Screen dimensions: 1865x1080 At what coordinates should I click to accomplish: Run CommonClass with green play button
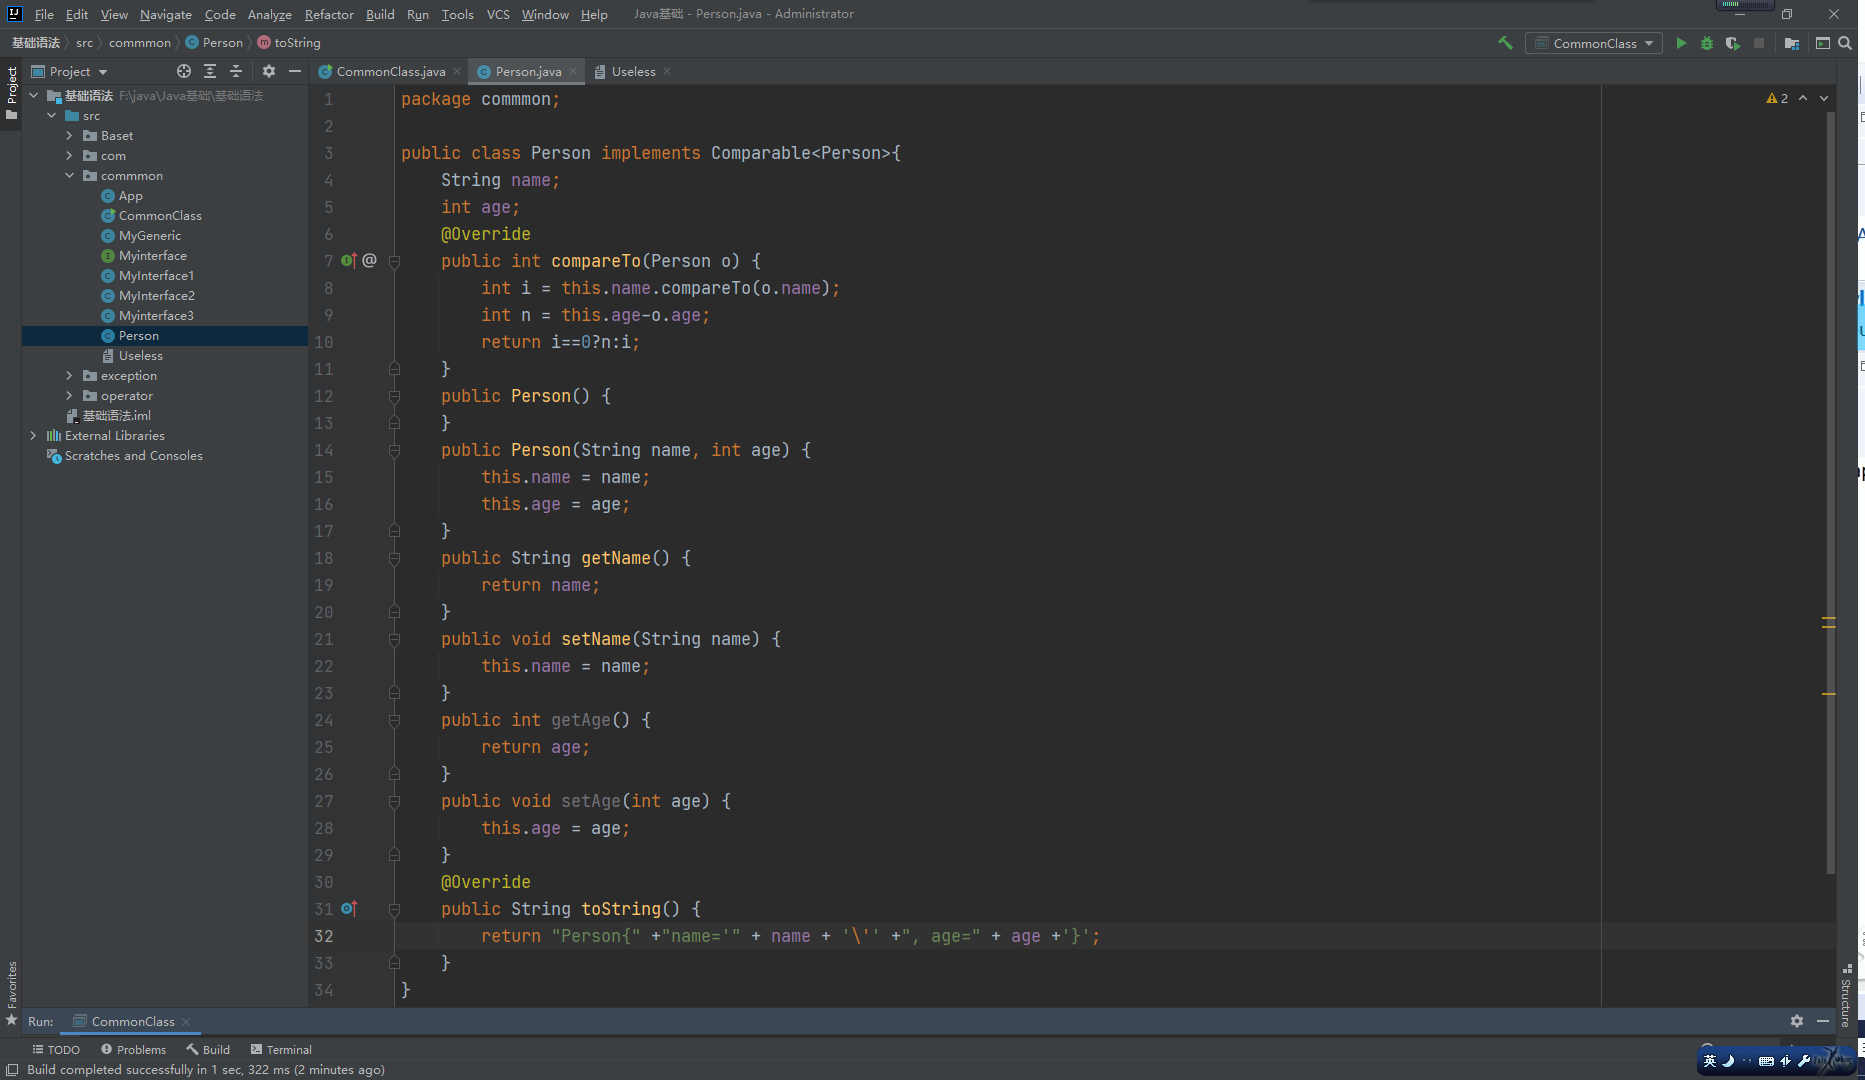point(1681,43)
